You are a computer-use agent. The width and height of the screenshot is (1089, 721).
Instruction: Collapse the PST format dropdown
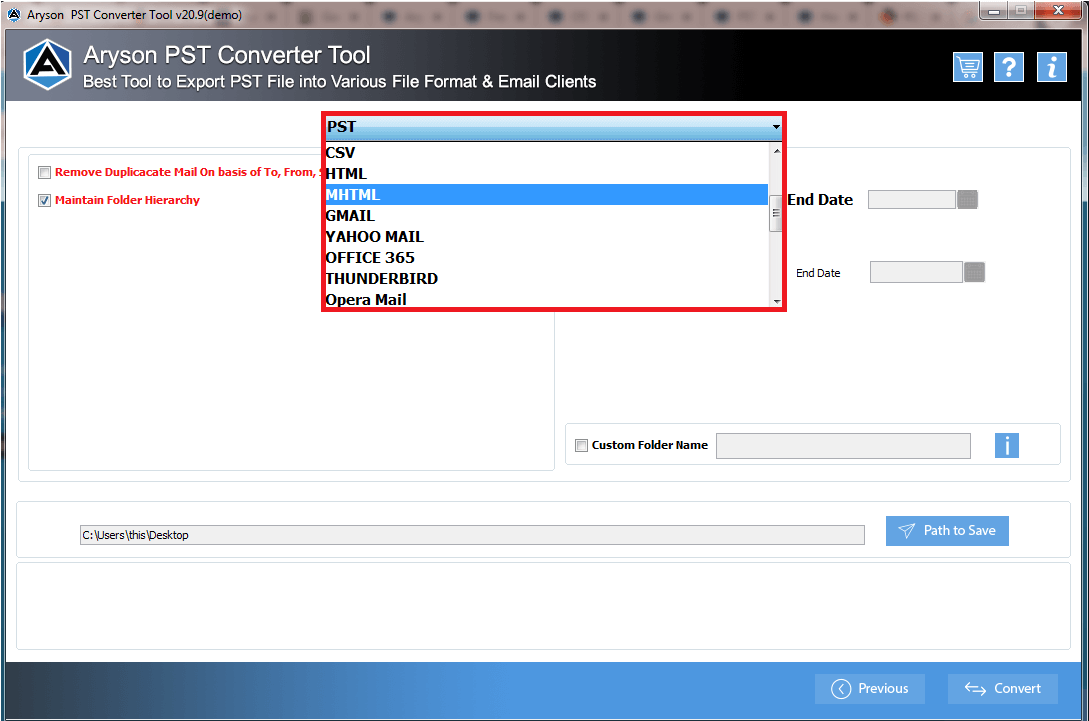776,127
